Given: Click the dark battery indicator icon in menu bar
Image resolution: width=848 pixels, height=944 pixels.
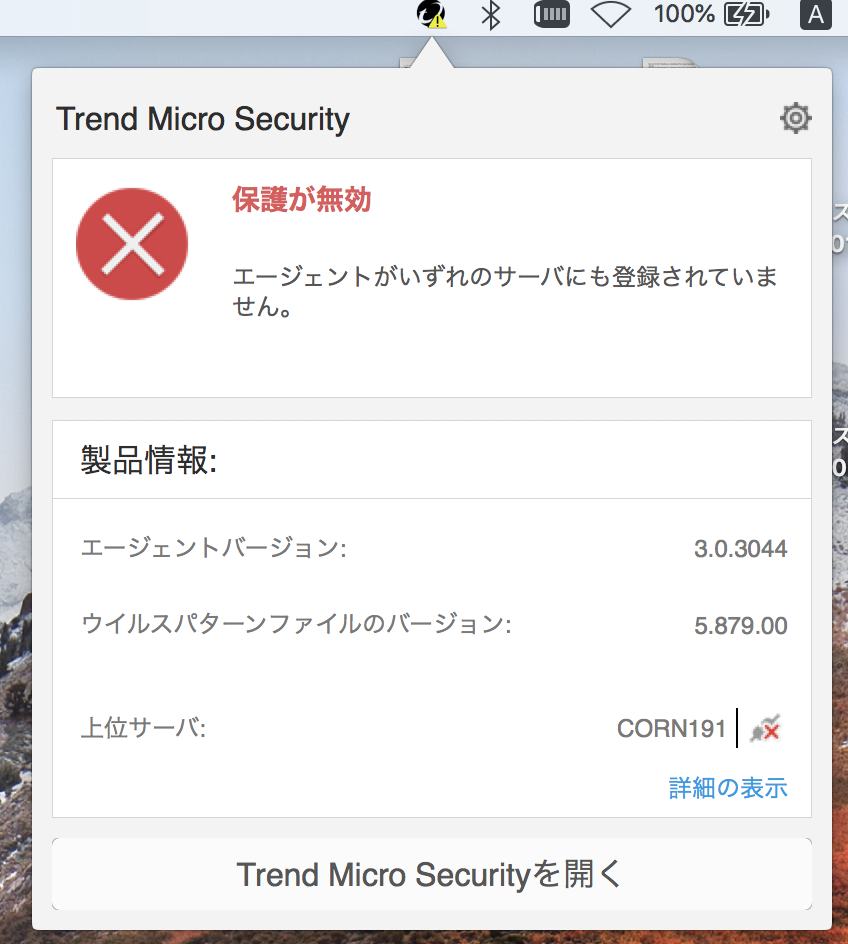Looking at the screenshot, I should coord(551,14).
